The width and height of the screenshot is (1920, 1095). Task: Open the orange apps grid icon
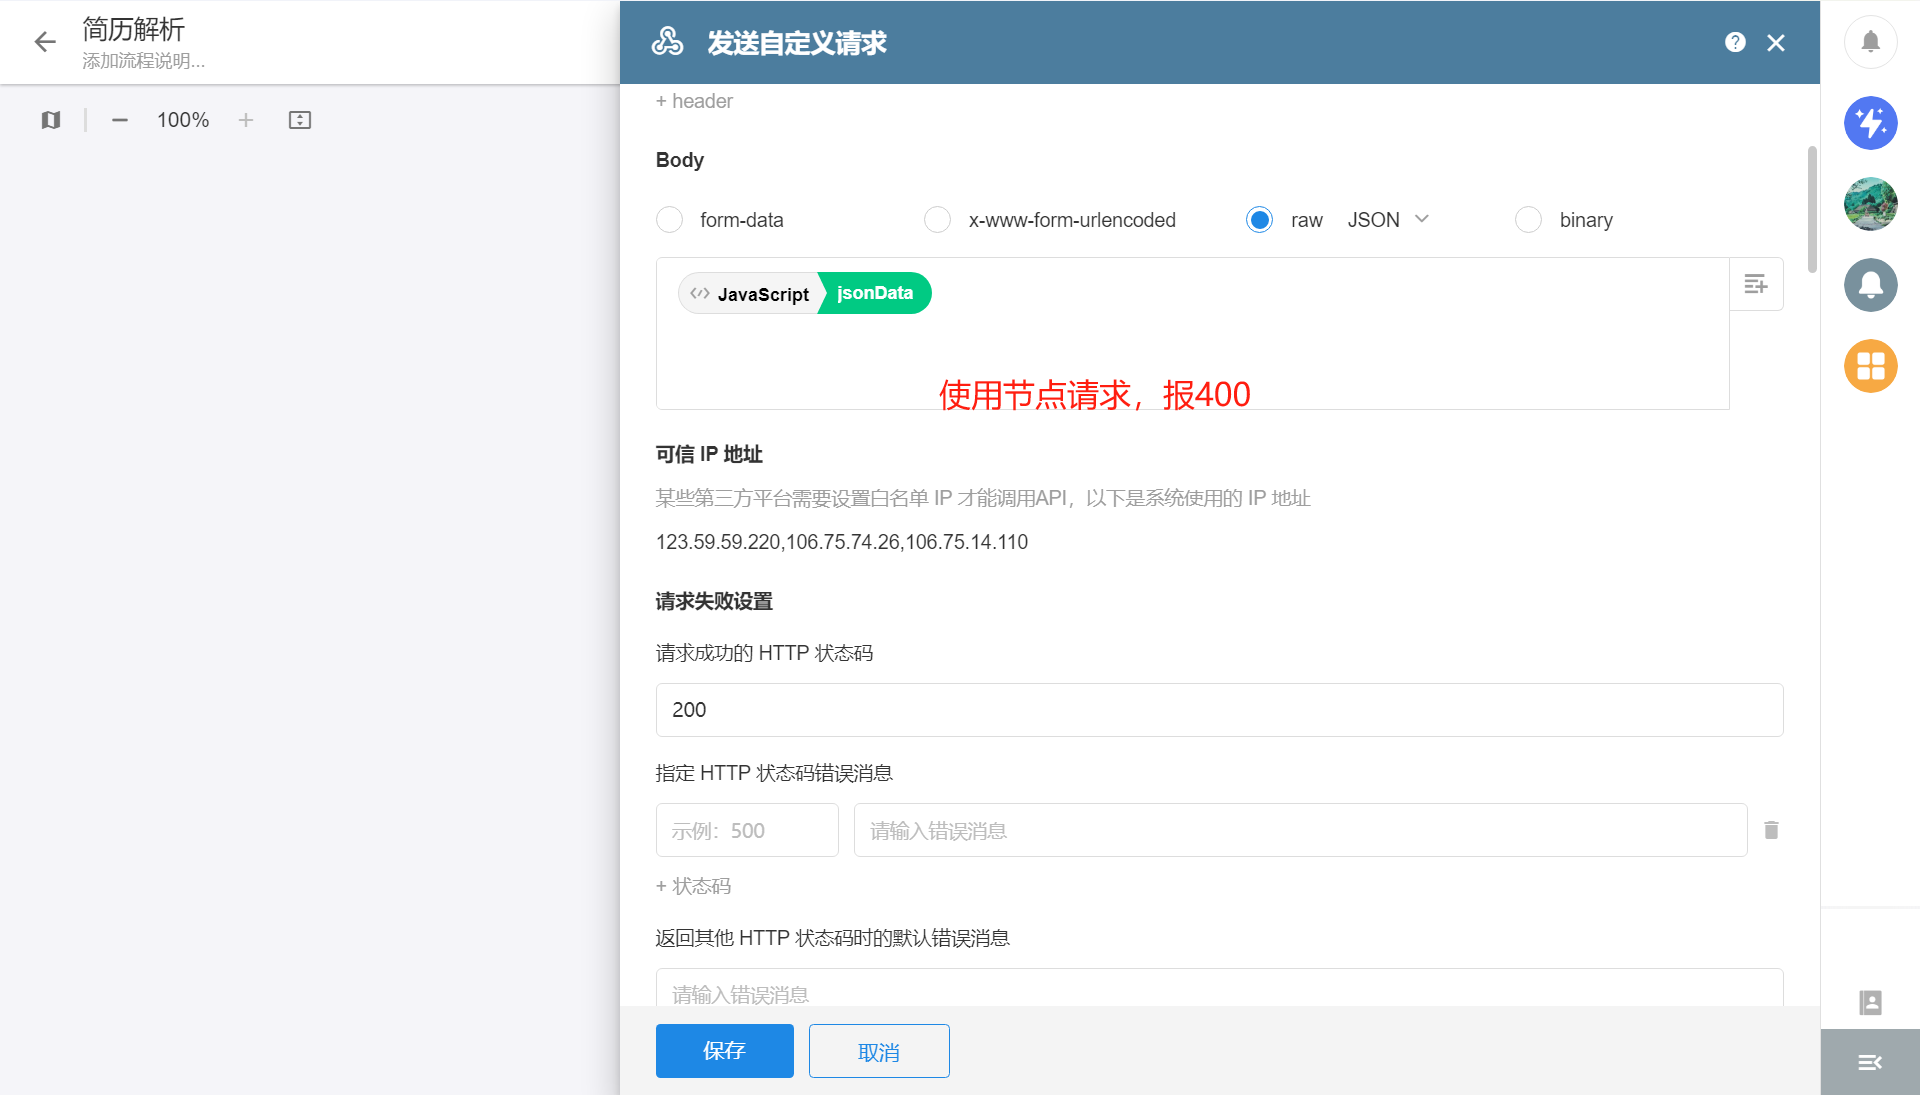[x=1870, y=366]
